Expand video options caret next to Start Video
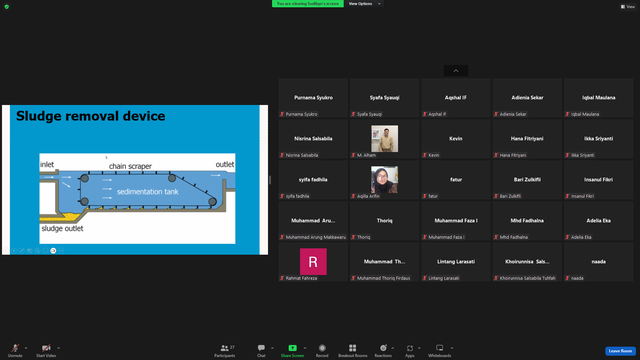 pos(58,348)
